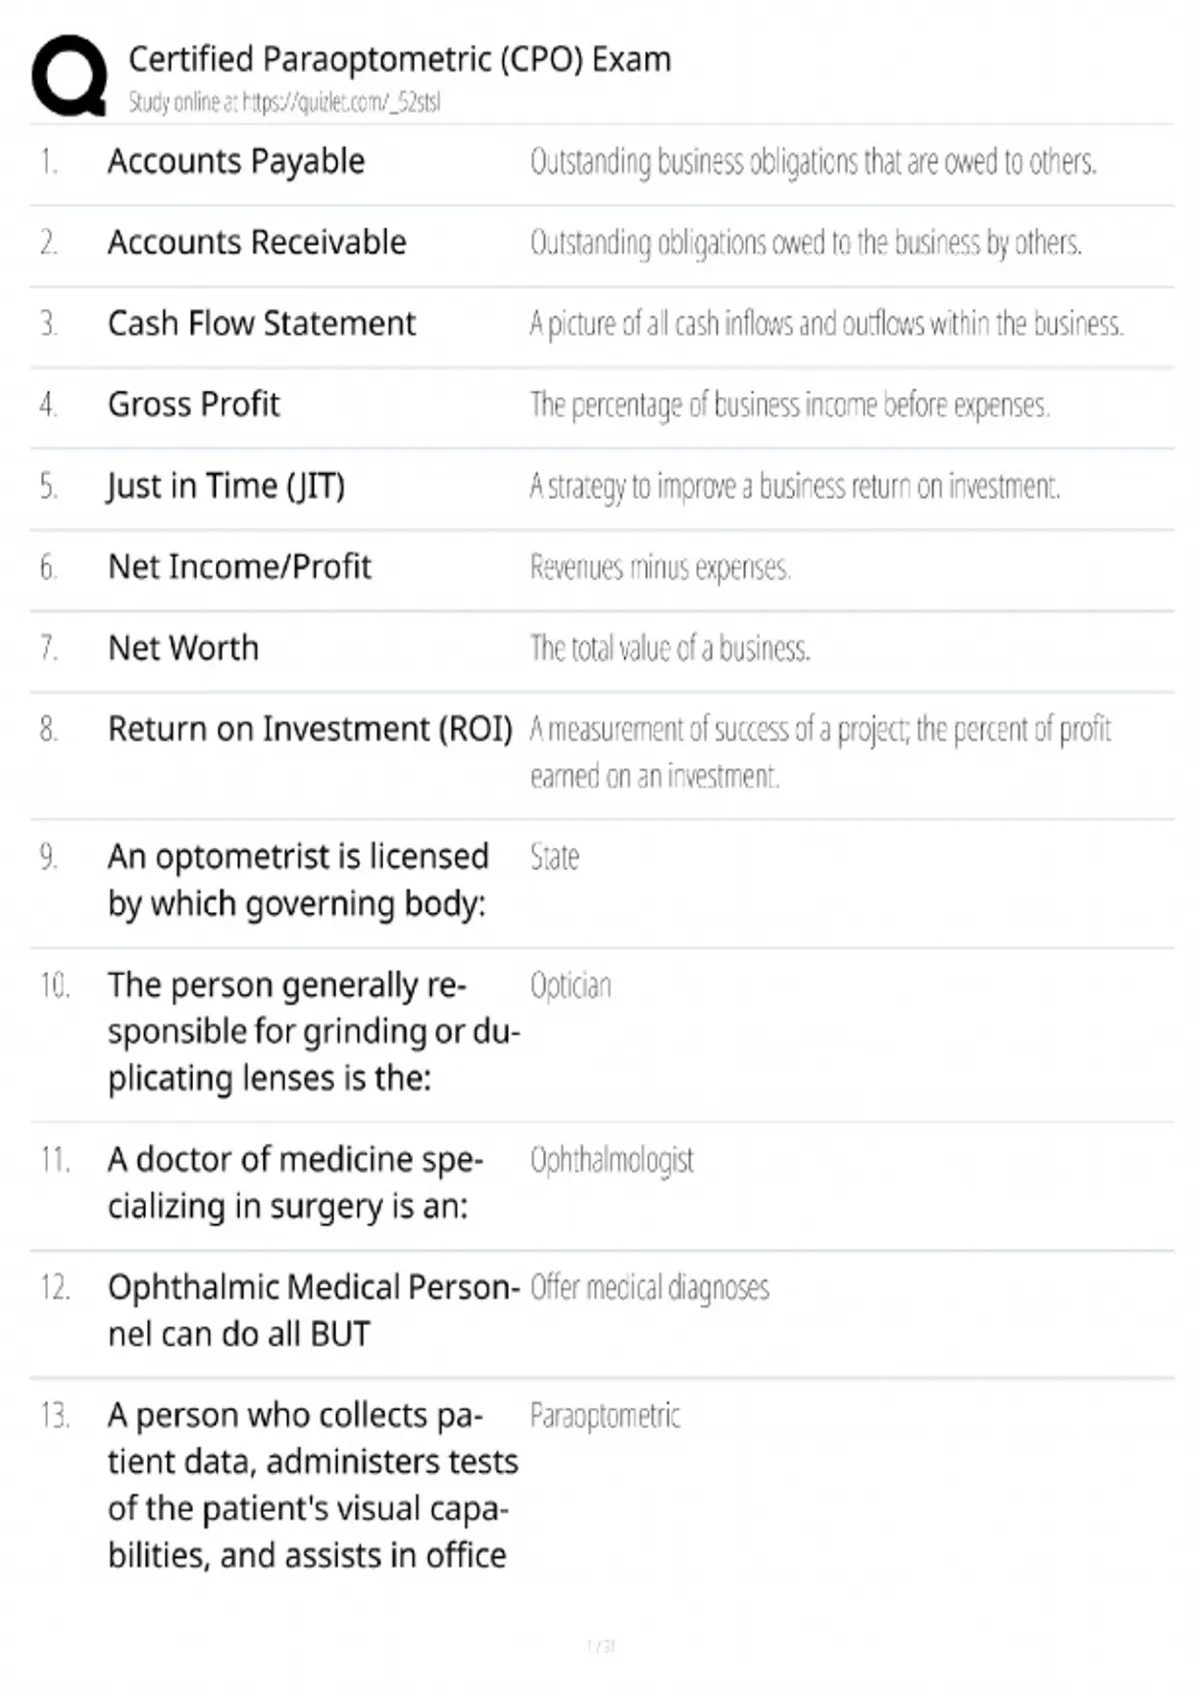This screenshot has width=1200, height=1700.
Task: Select the Accounts Receivable term
Action: [x=257, y=242]
